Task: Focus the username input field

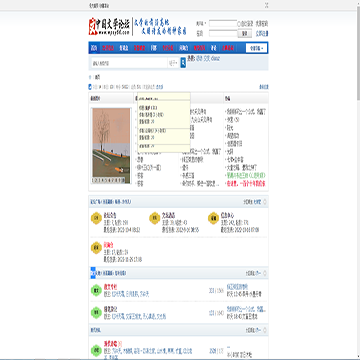Action: [x=223, y=24]
